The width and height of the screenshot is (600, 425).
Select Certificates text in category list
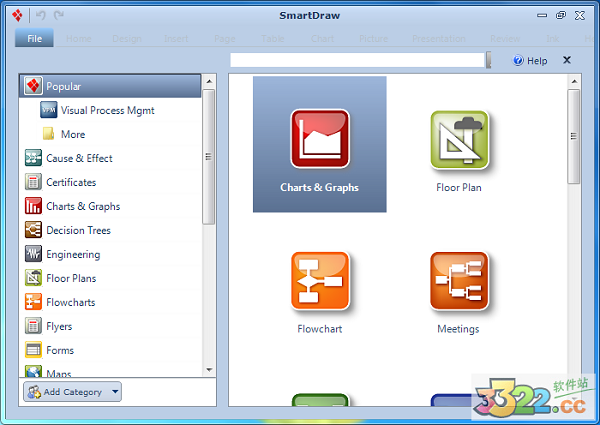tap(71, 182)
